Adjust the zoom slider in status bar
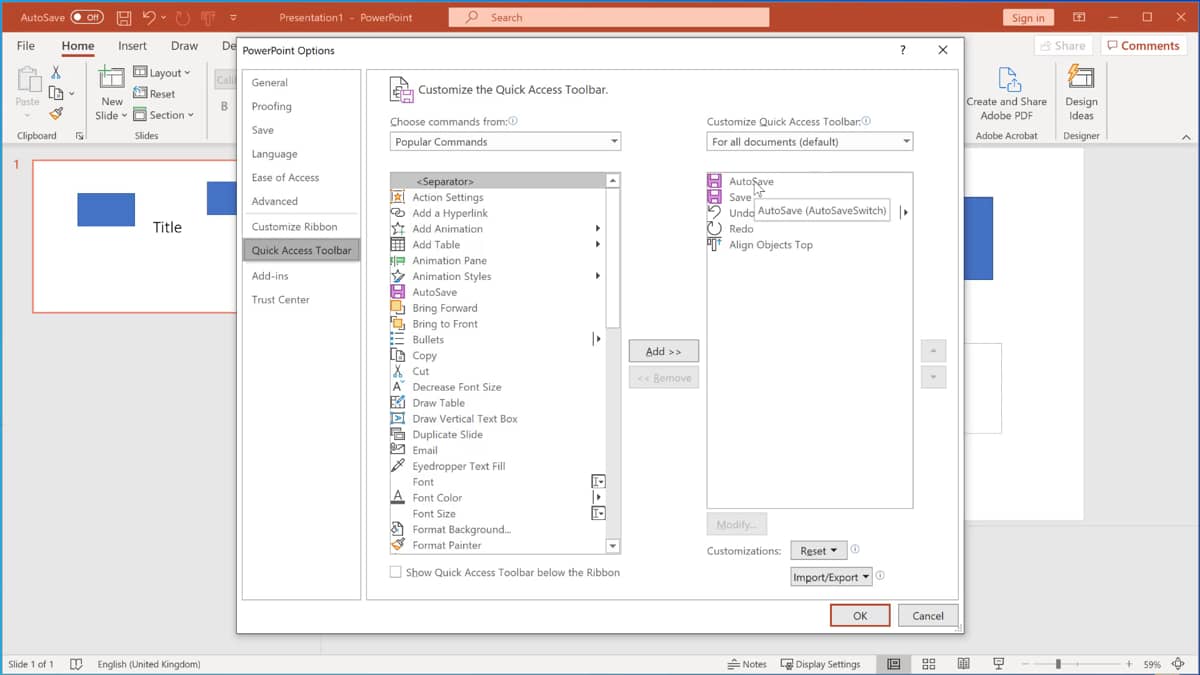1200x675 pixels. tap(1058, 664)
